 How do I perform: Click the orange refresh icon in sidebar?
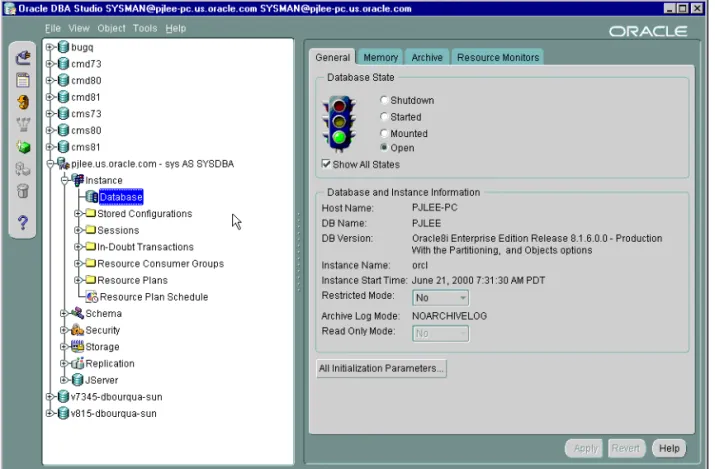click(23, 102)
